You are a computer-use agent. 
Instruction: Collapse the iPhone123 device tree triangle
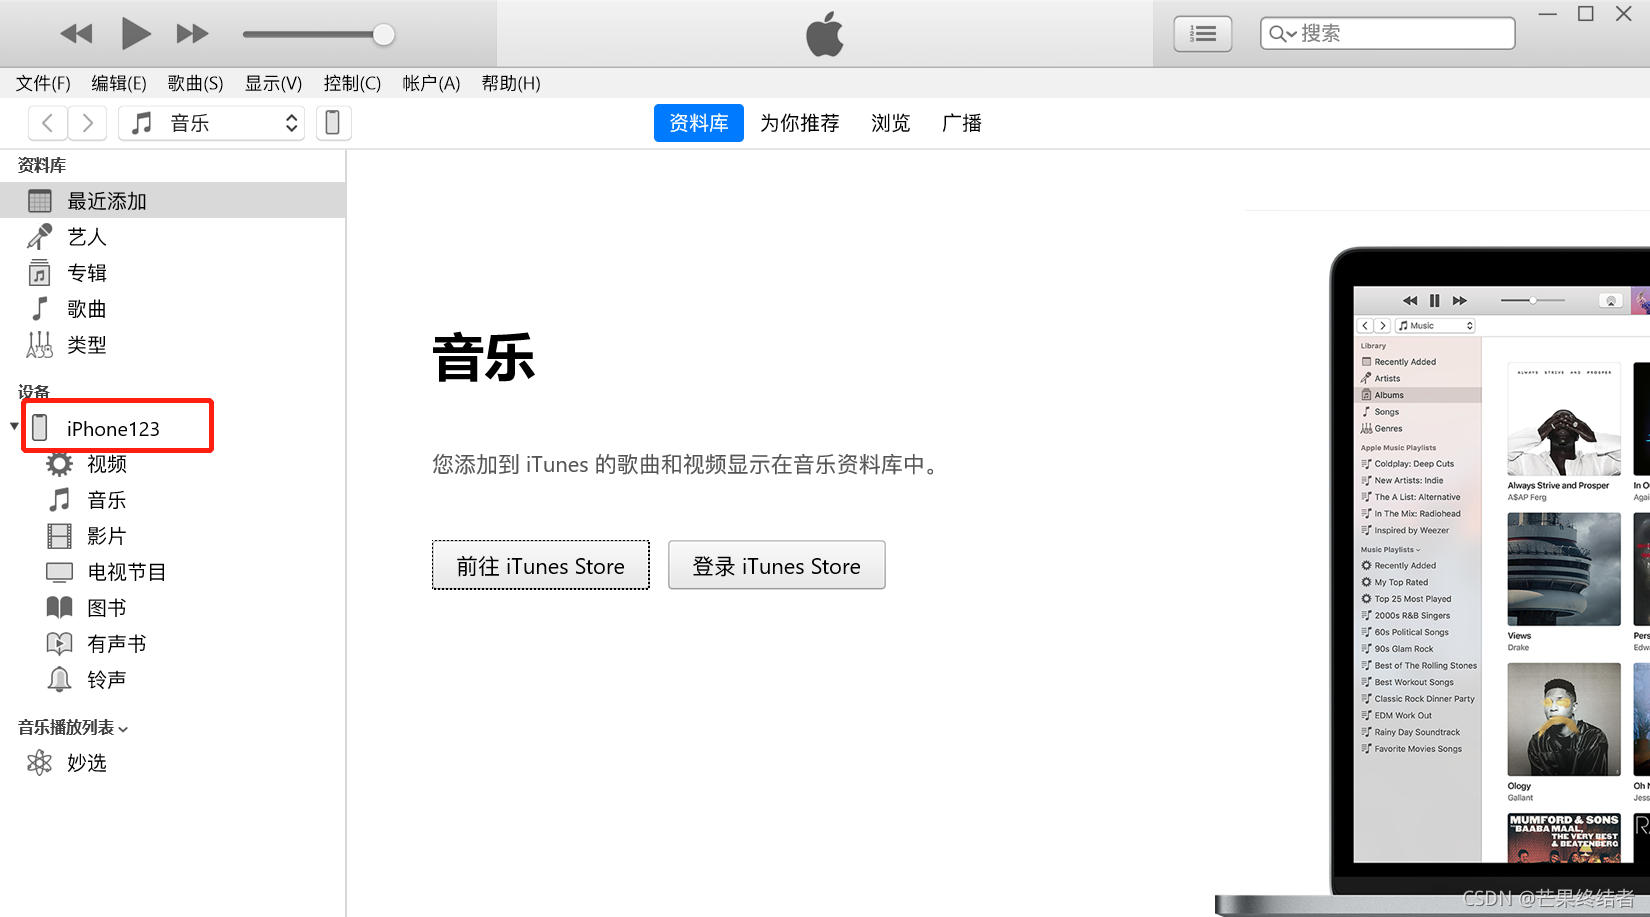point(14,426)
